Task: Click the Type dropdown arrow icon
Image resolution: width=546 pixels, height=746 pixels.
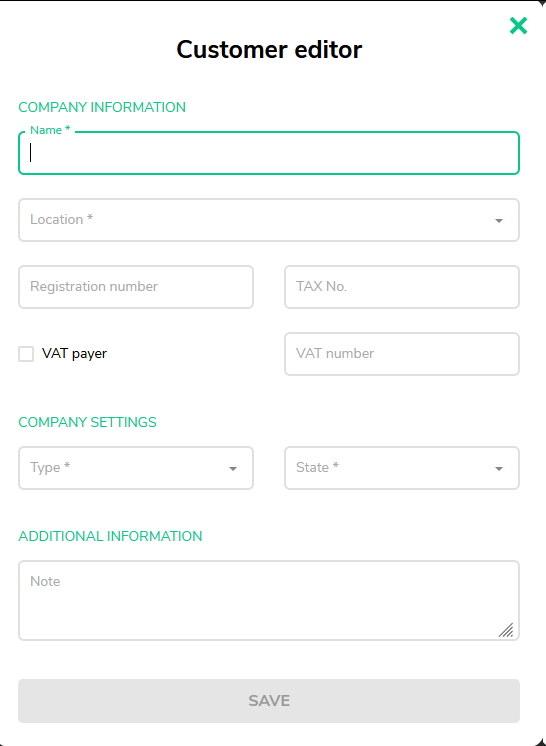Action: pos(233,469)
